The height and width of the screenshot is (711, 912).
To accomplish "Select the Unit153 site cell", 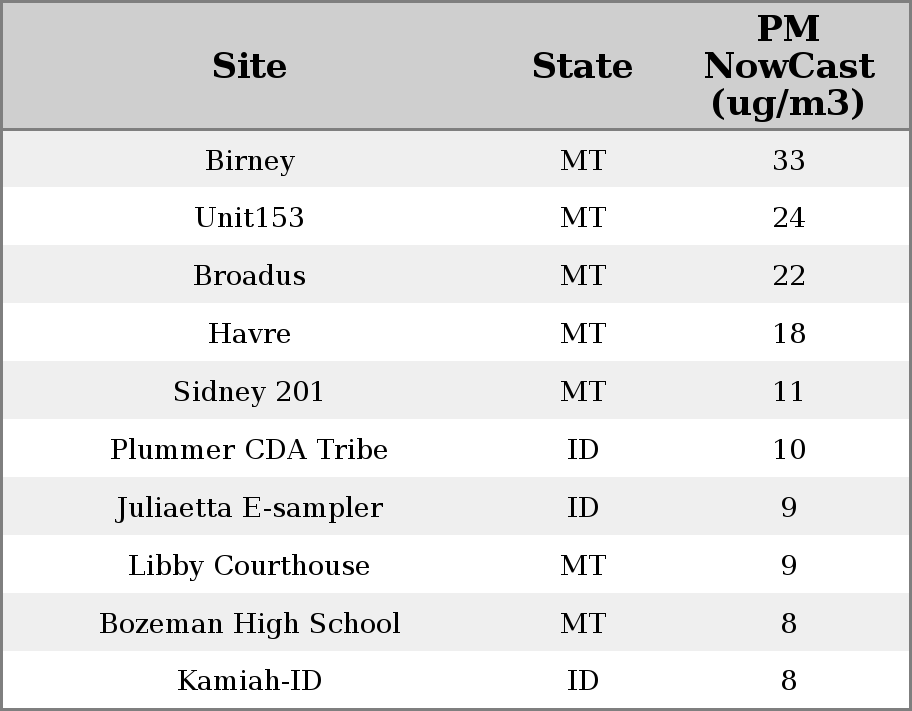I will tap(249, 218).
